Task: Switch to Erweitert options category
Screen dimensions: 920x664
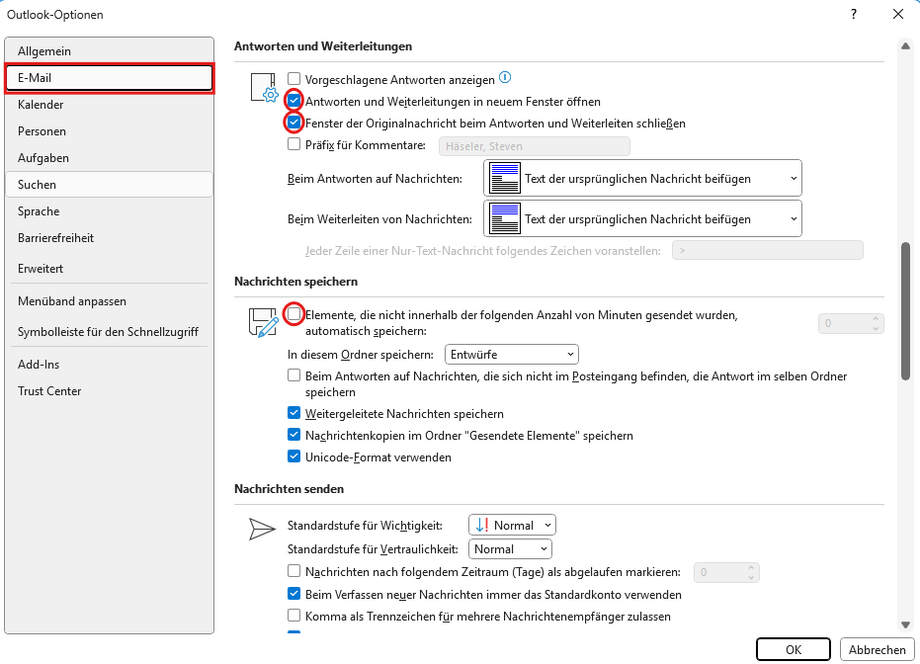Action: [x=109, y=269]
